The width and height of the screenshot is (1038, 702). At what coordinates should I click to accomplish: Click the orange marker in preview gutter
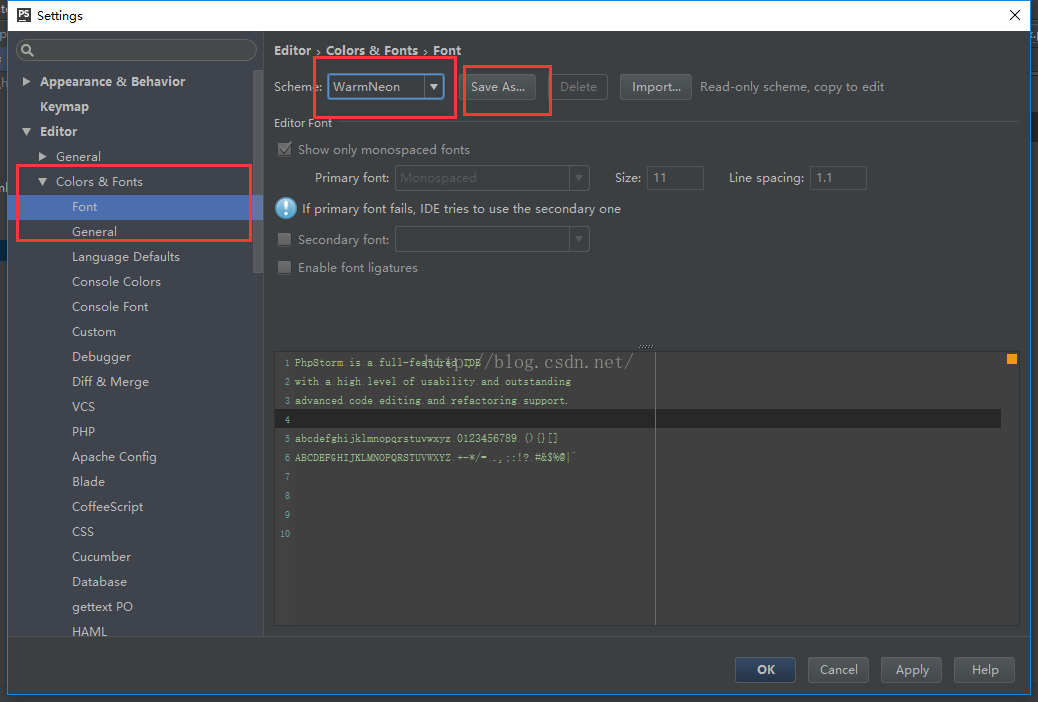pyautogui.click(x=1012, y=359)
